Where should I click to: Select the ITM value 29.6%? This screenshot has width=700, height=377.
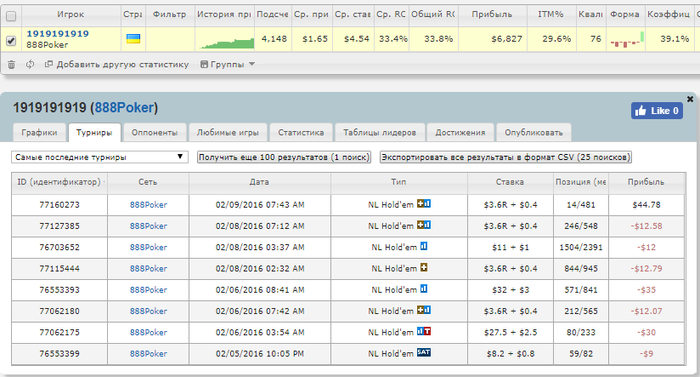pos(556,39)
